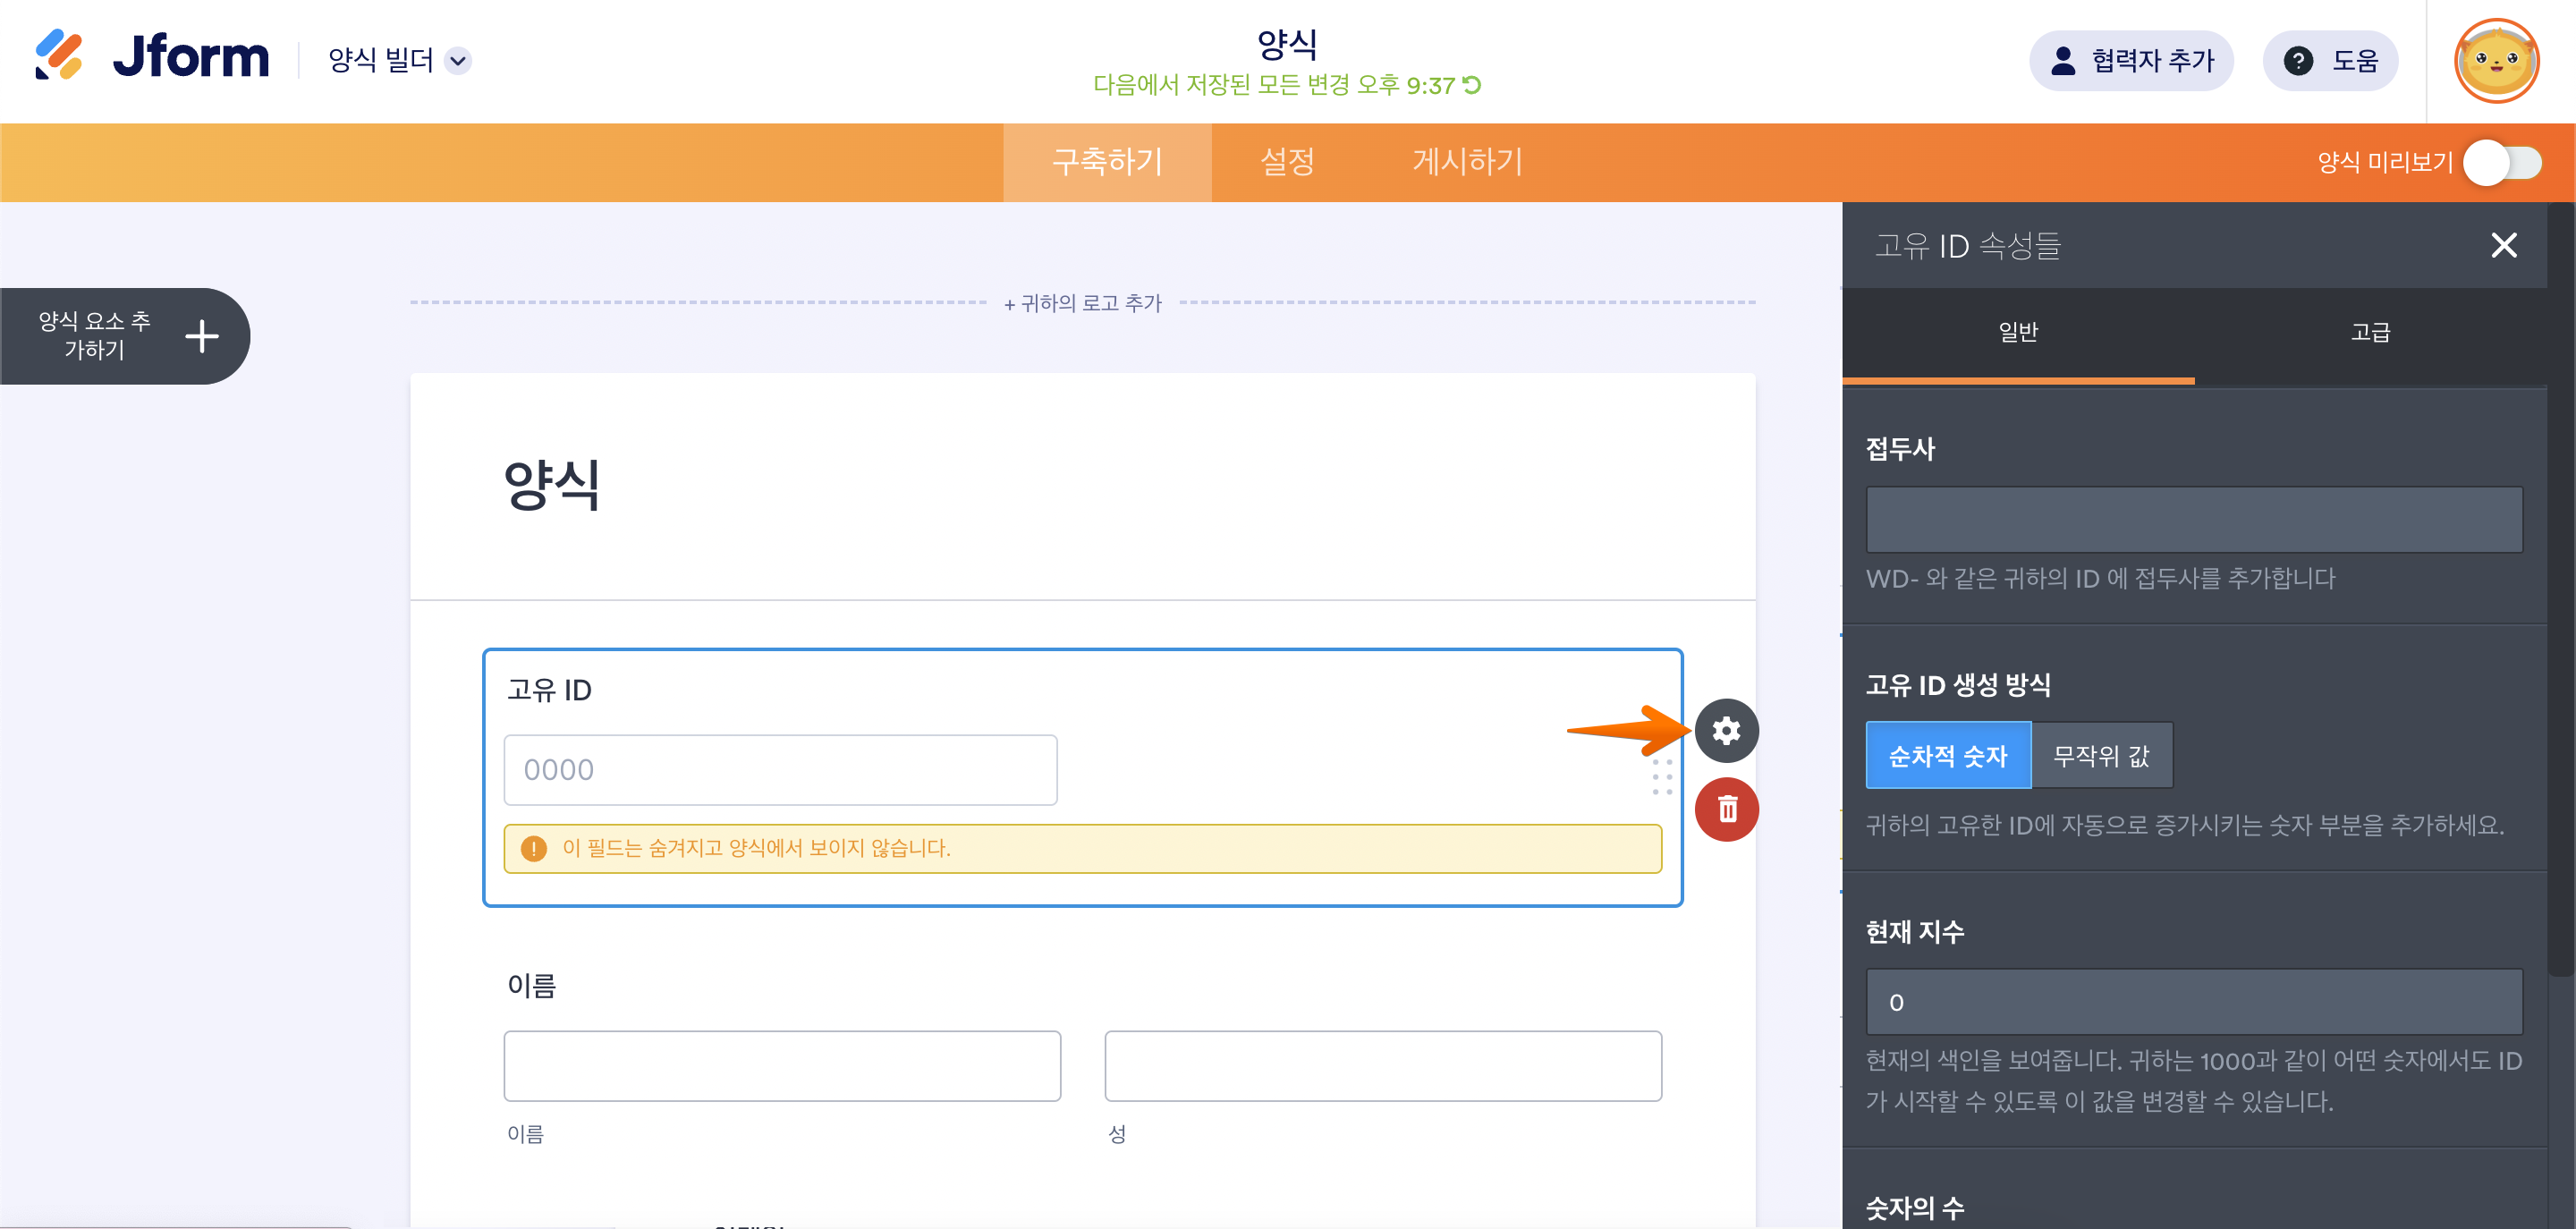Open the 게시하기 tab
This screenshot has width=2576, height=1229.
tap(1466, 162)
